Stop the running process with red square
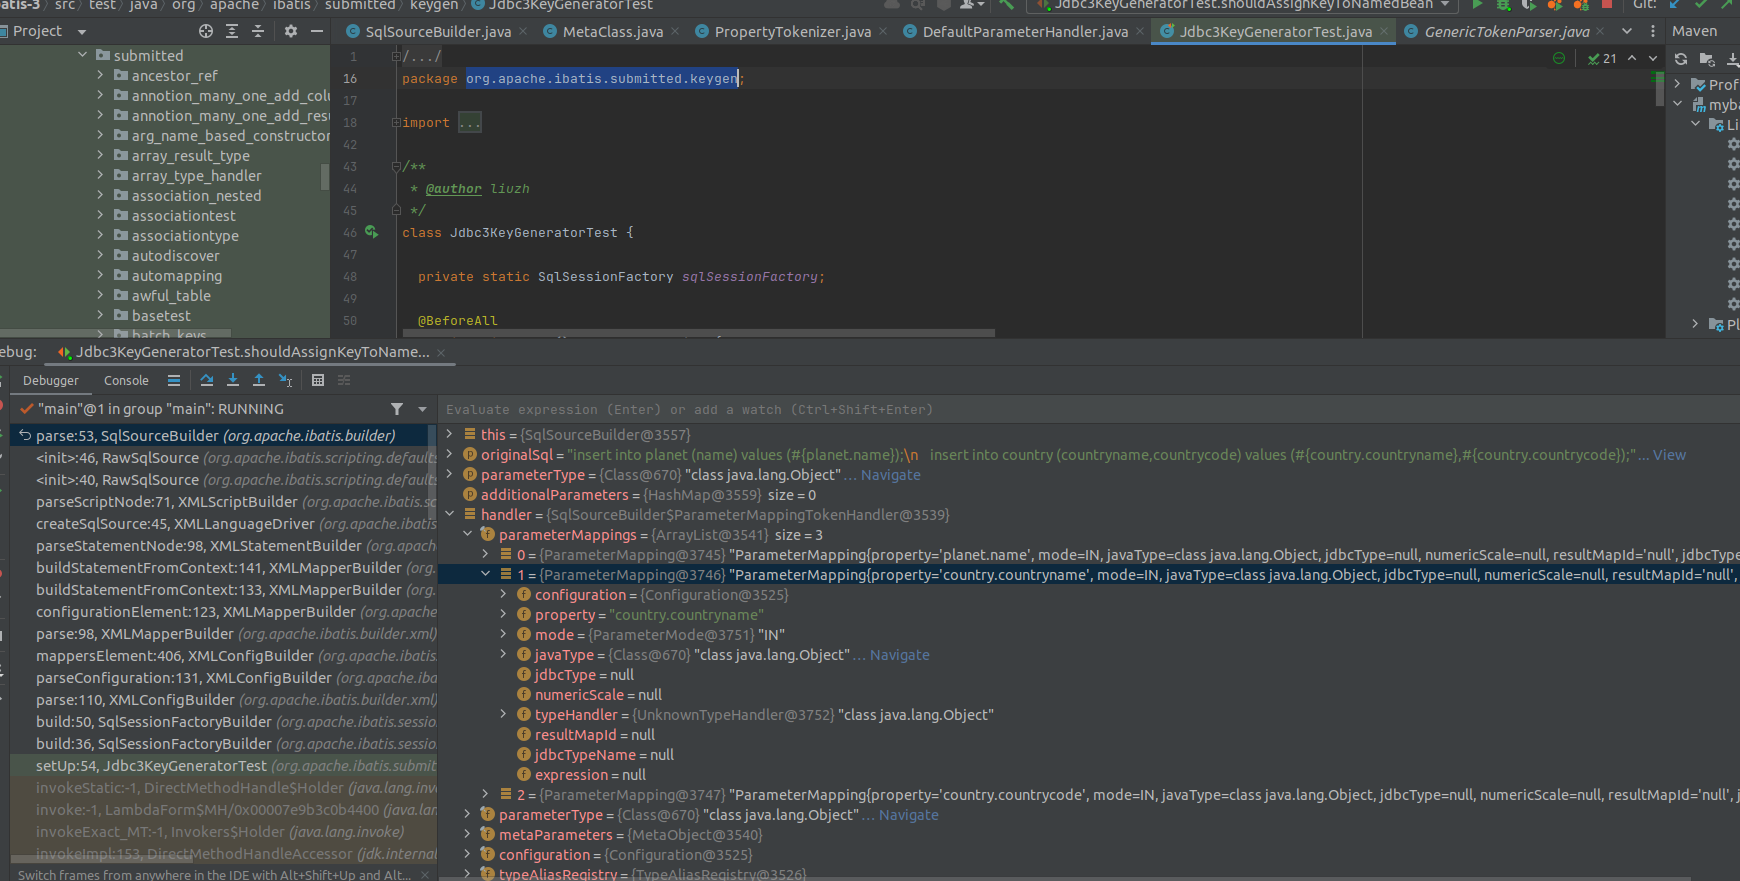Screen dimensions: 1740x881 [1607, 4]
